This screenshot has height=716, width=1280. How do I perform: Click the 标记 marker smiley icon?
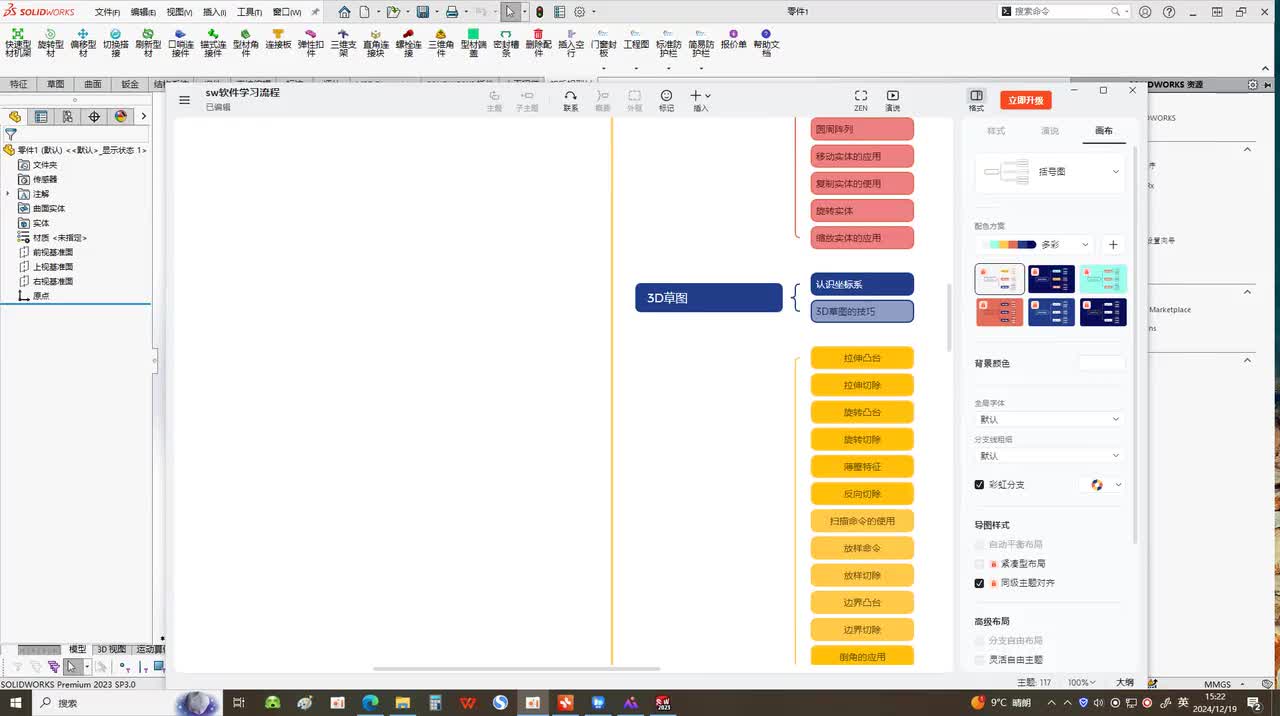(666, 100)
